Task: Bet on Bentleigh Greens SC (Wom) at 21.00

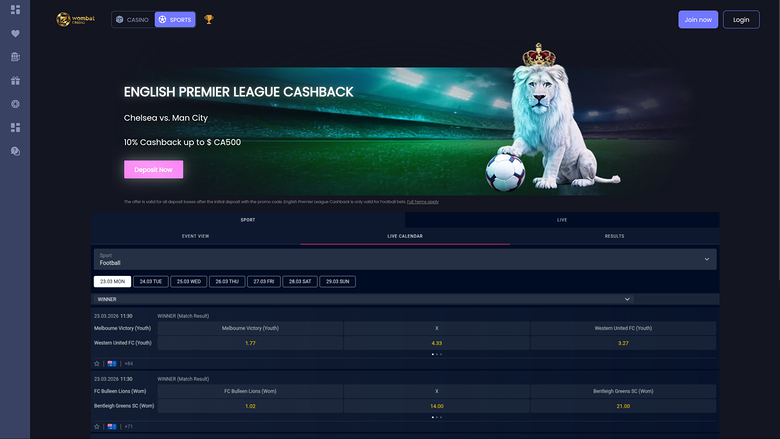Action: (623, 406)
